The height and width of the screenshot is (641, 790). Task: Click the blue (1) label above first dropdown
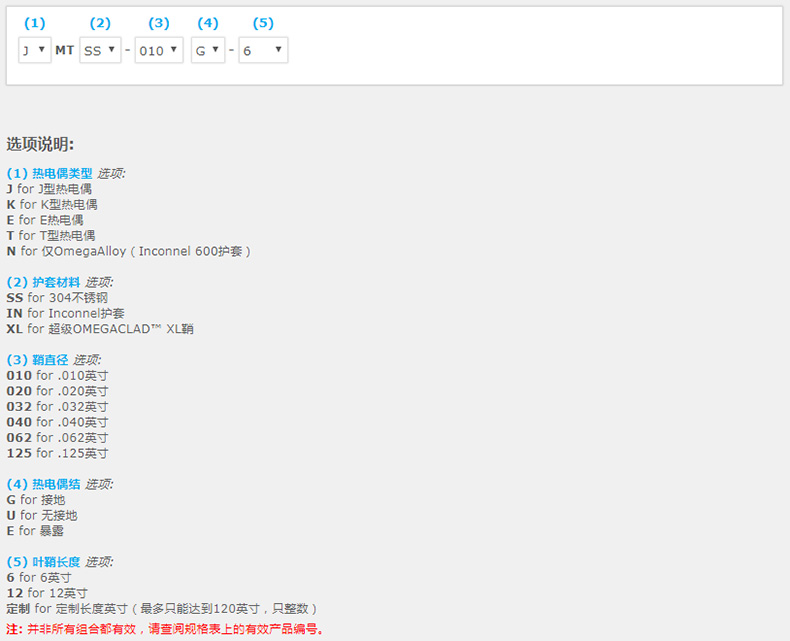[x=35, y=23]
